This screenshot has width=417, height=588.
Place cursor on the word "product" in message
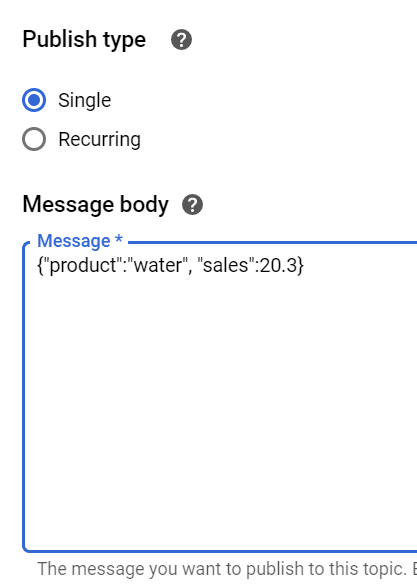[x=82, y=266]
